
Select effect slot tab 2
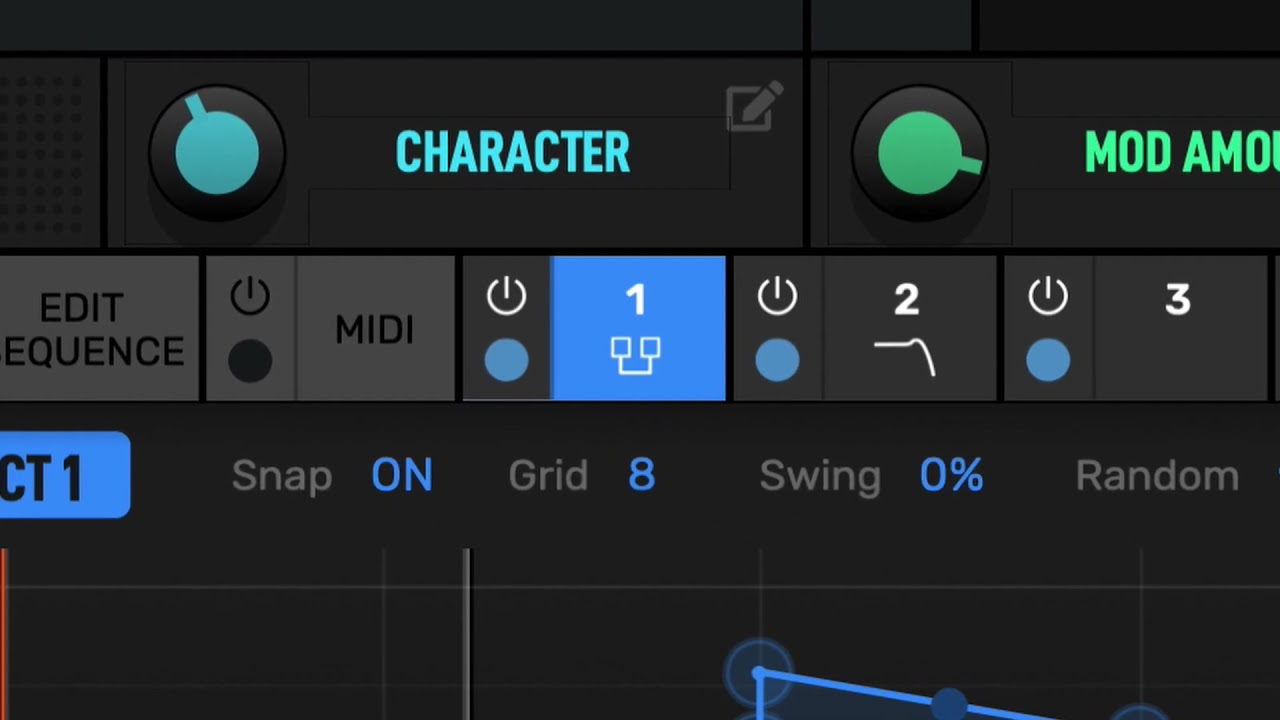pyautogui.click(x=909, y=328)
